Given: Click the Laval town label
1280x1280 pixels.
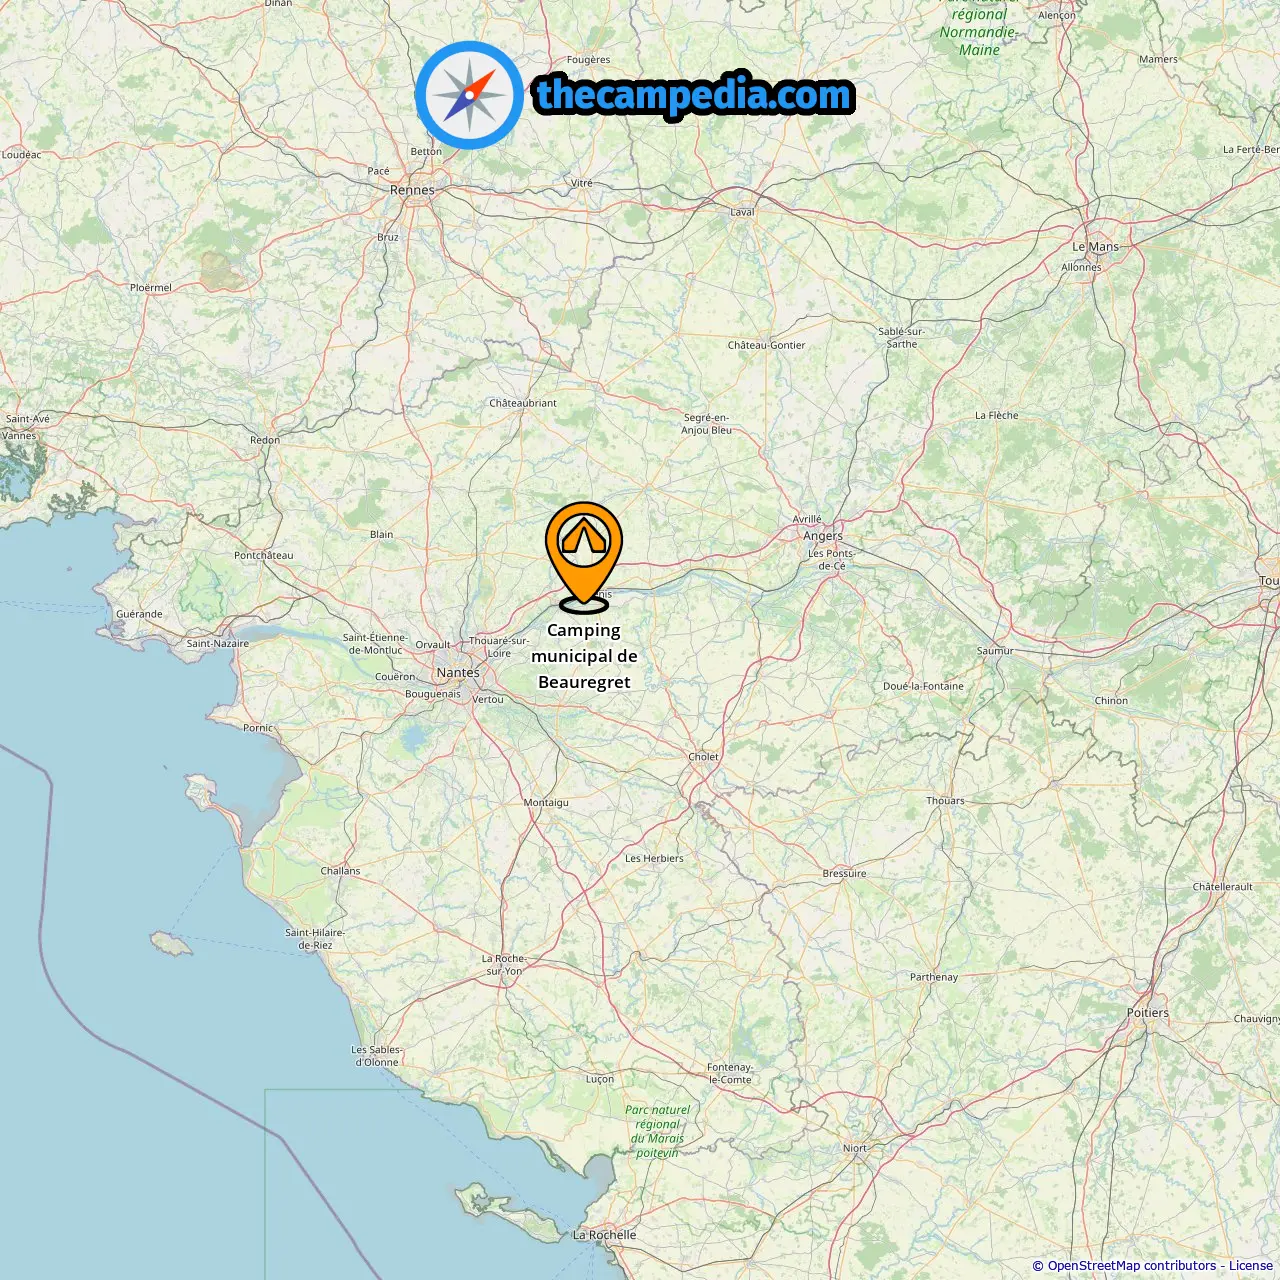Looking at the screenshot, I should (742, 212).
